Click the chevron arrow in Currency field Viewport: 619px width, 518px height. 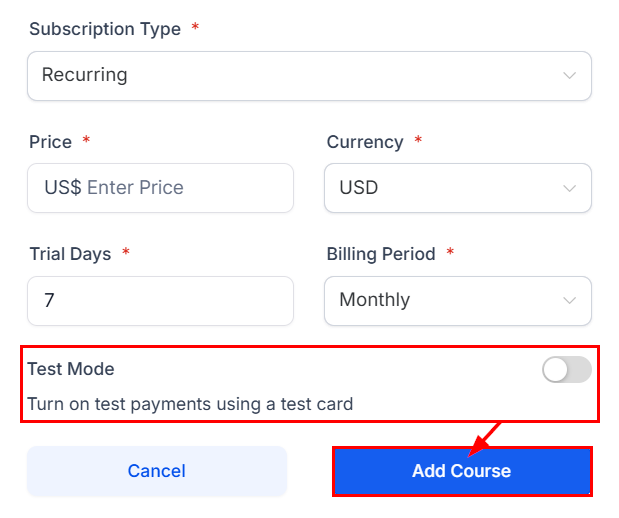[569, 189]
